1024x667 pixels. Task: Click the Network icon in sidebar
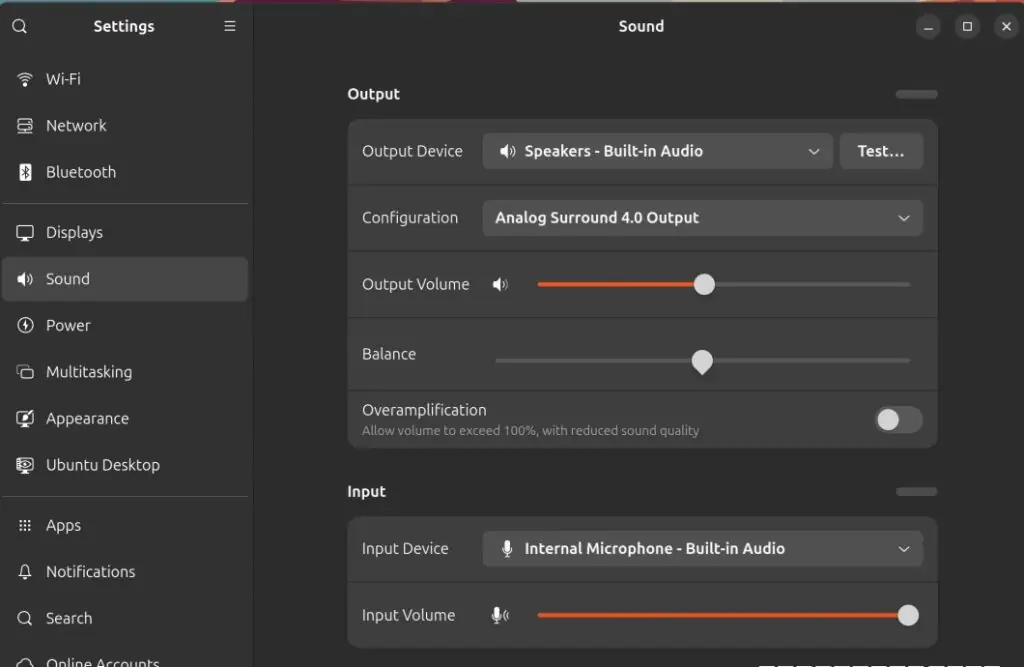(25, 125)
